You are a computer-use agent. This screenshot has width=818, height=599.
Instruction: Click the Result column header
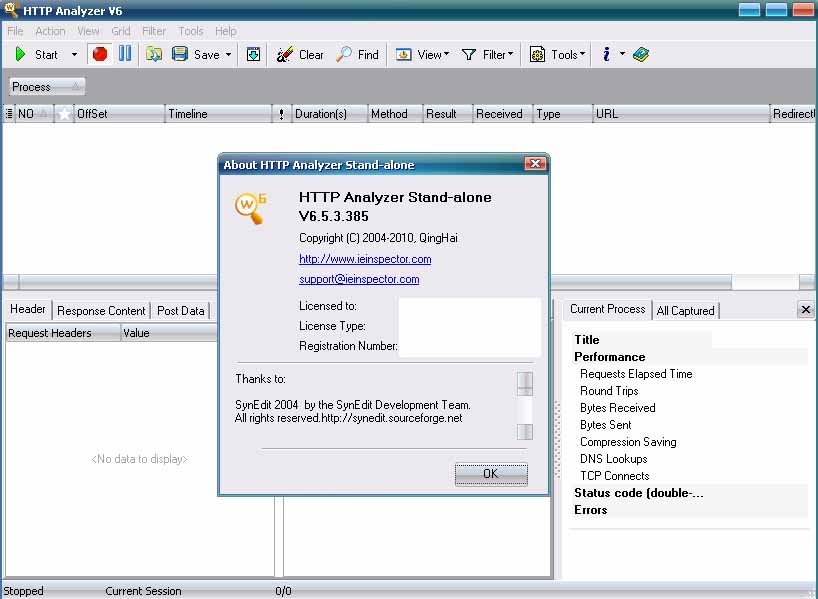[x=447, y=114]
